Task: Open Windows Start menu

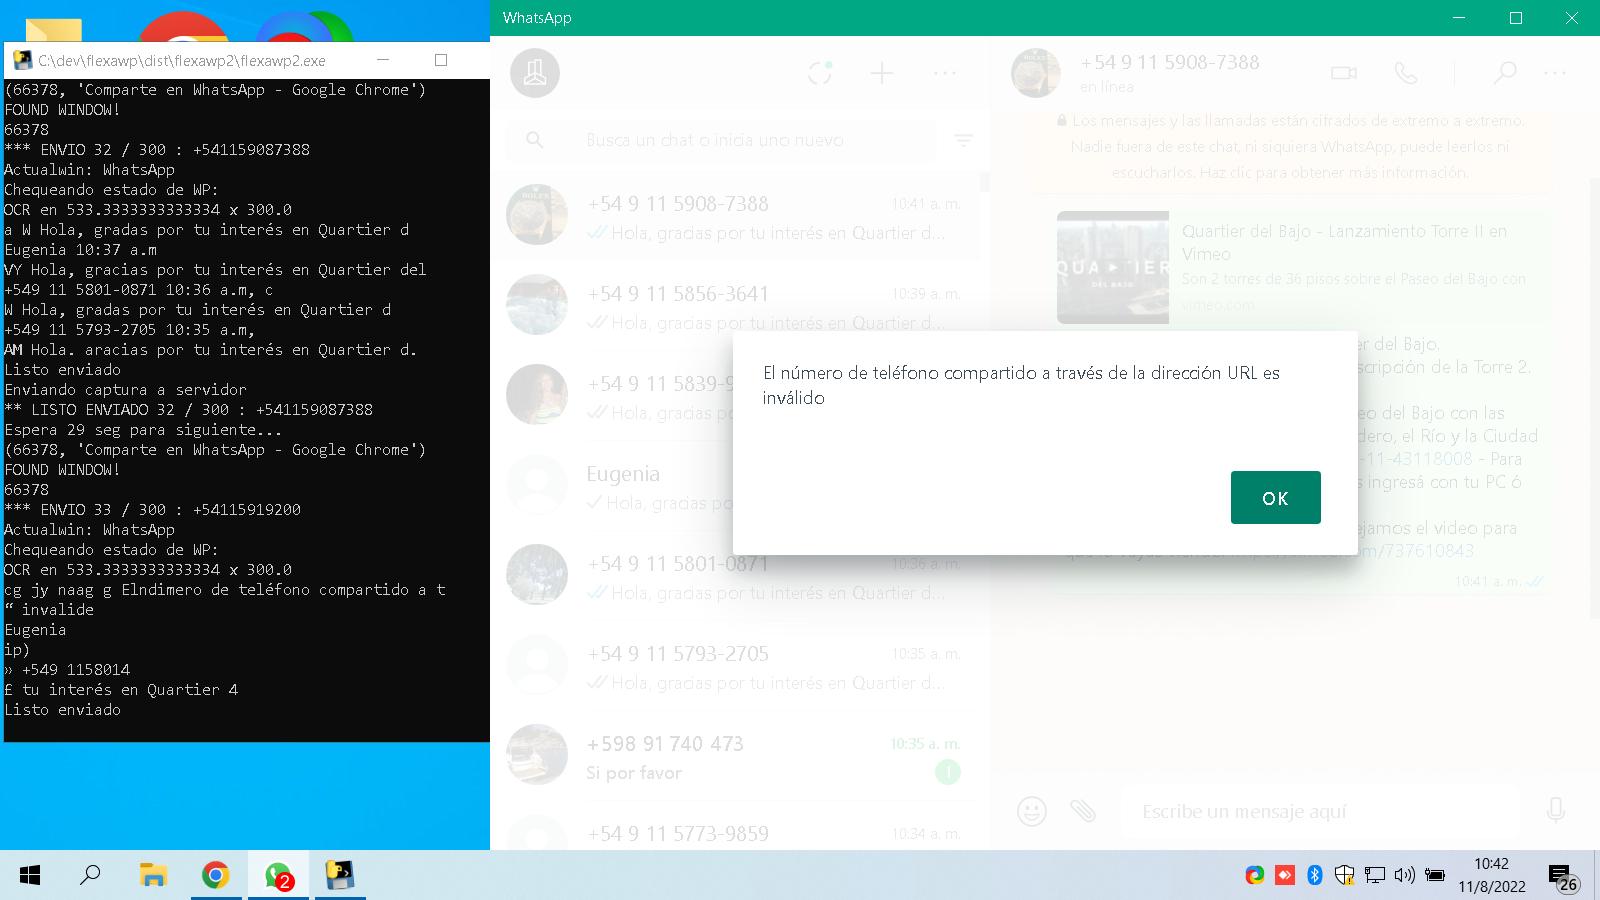Action: click(x=30, y=876)
